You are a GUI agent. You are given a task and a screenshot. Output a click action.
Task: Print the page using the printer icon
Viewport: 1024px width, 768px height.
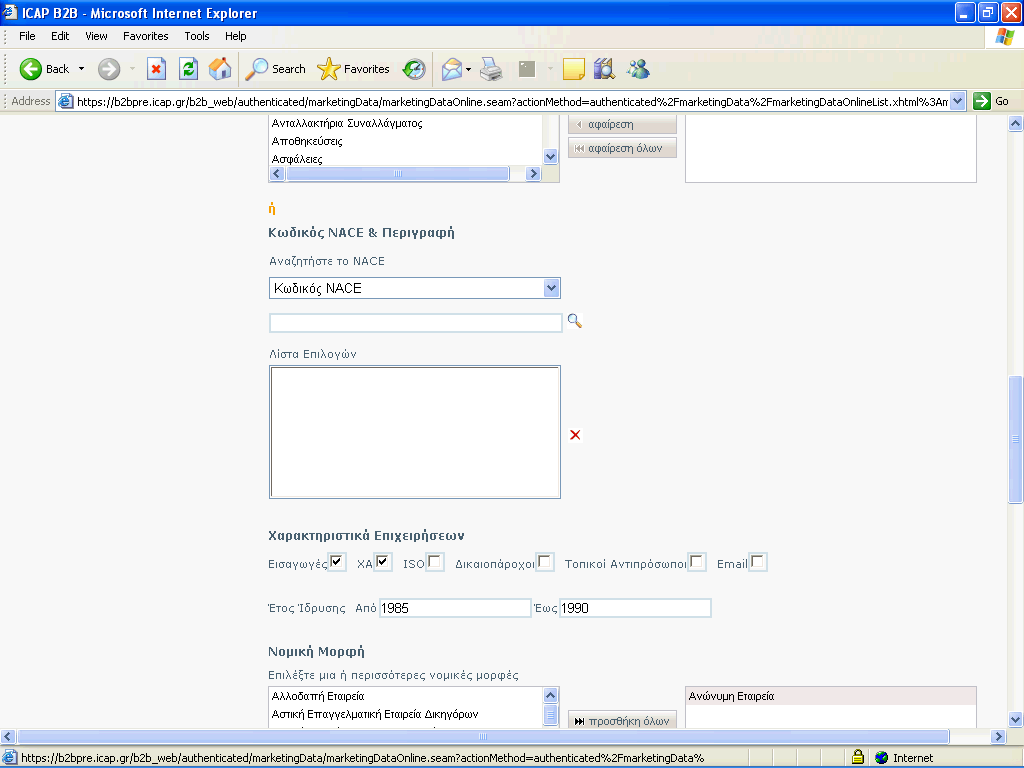(x=491, y=69)
